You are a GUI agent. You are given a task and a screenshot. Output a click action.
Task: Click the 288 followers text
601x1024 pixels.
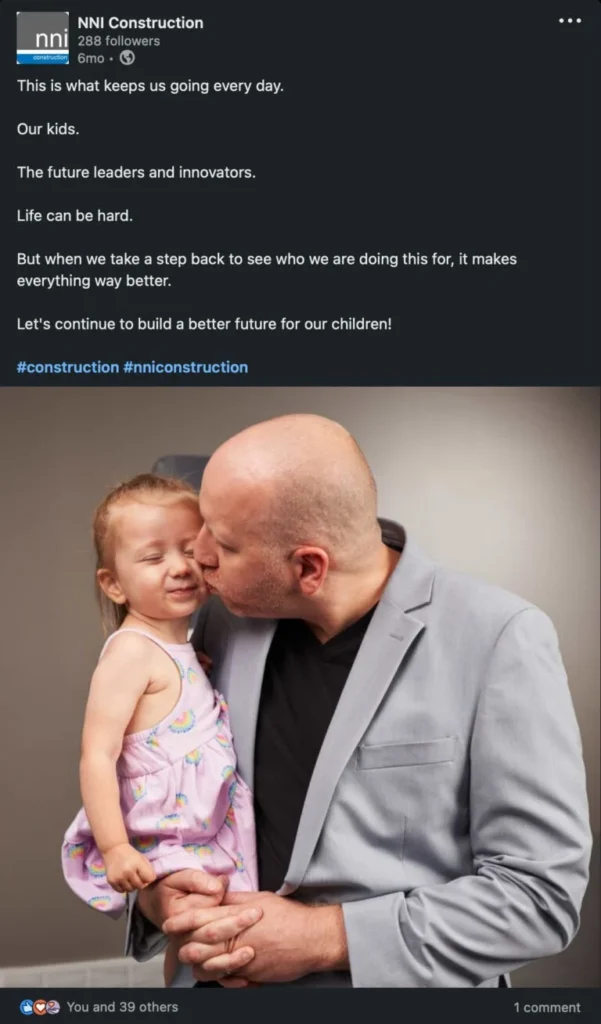118,41
